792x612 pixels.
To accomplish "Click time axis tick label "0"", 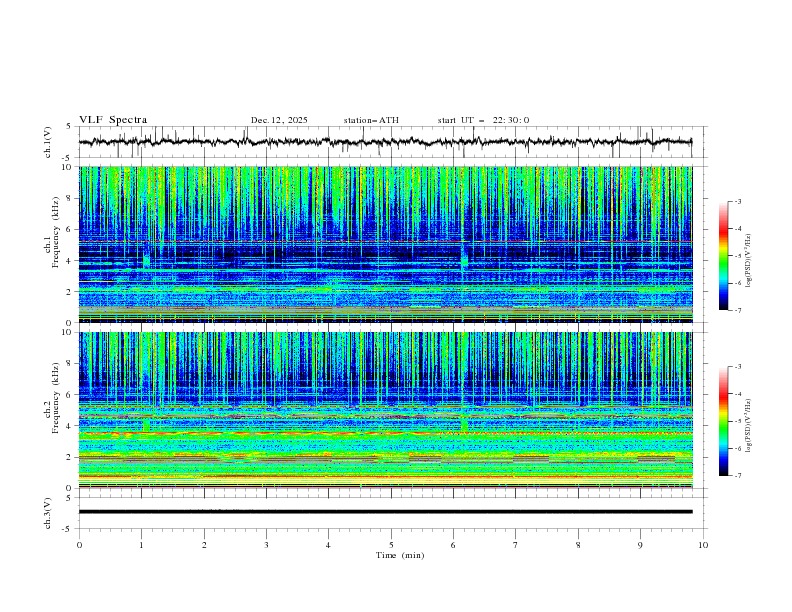I will [x=79, y=545].
